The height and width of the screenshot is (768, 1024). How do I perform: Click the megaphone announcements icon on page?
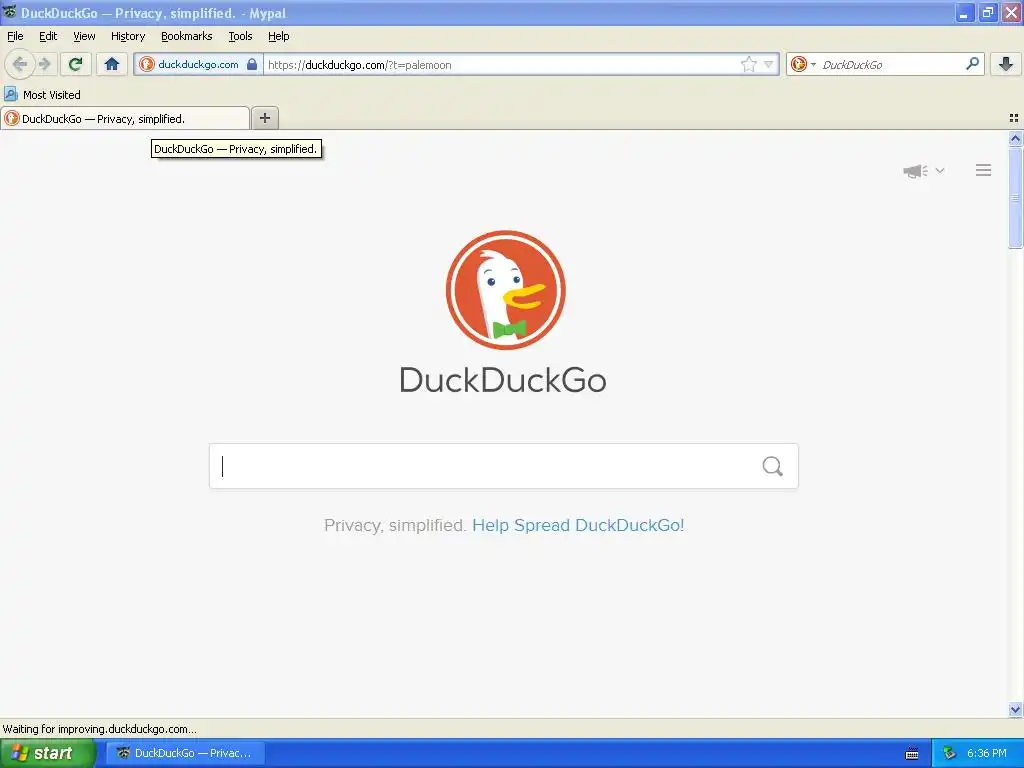pos(916,171)
